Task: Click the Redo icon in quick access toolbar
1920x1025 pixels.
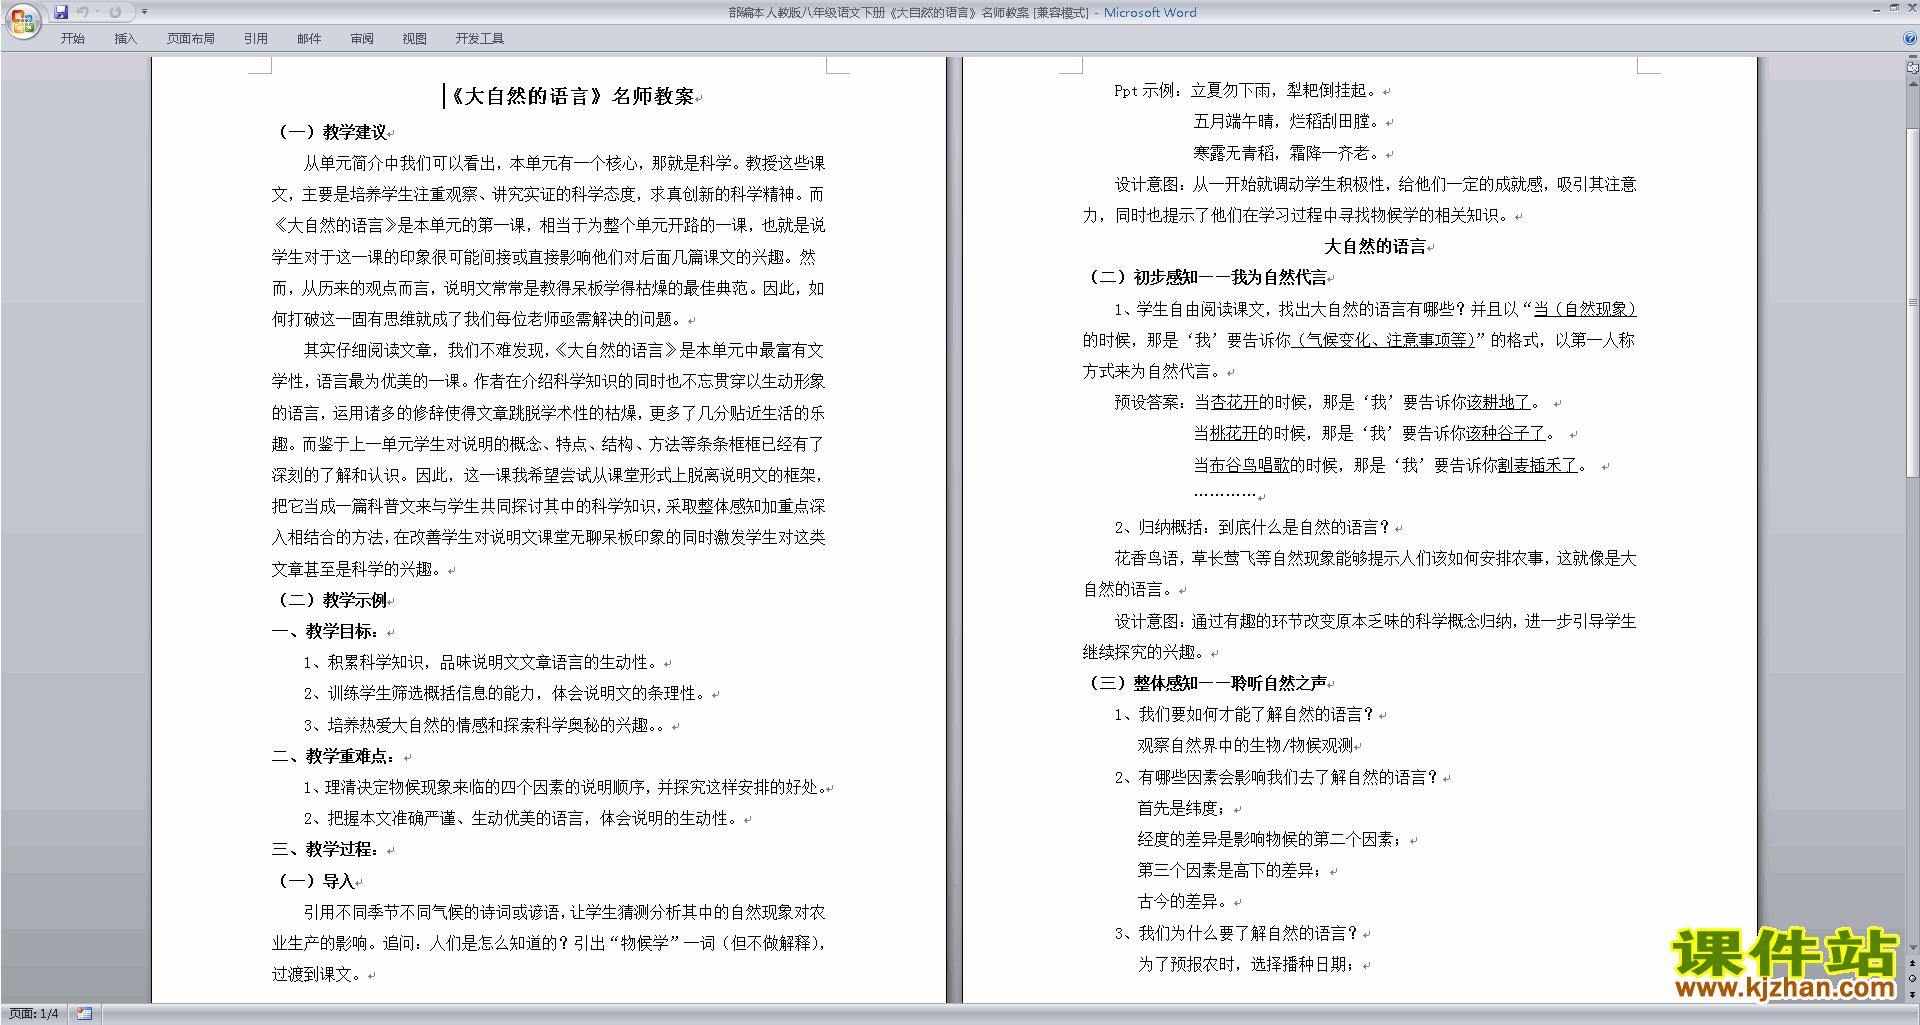Action: click(x=115, y=12)
